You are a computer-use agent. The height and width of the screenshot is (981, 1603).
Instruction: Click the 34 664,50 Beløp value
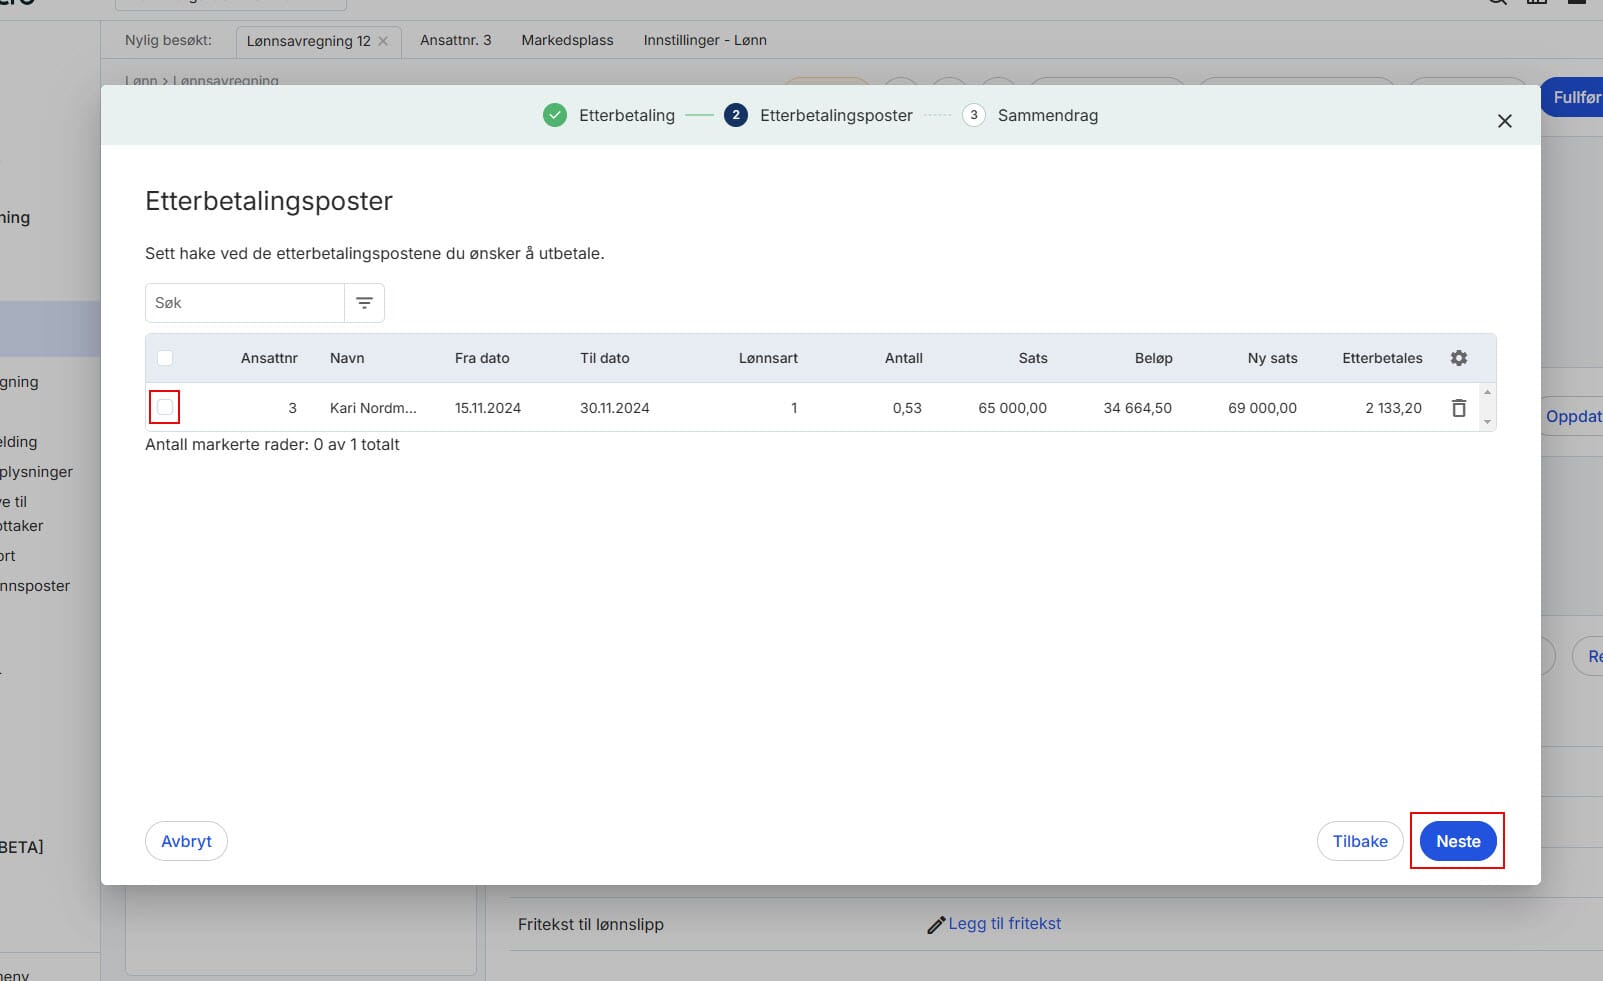(x=1138, y=408)
